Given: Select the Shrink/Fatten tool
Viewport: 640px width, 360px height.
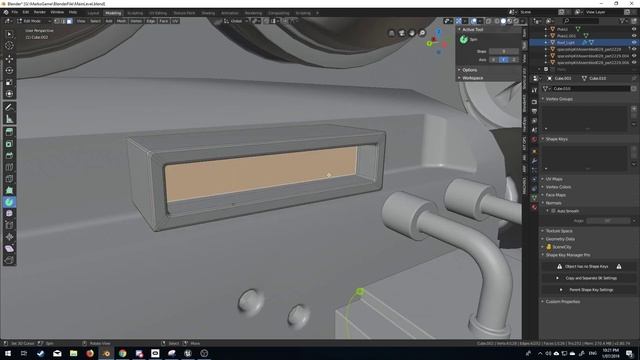Looking at the screenshot, I should pos(9,237).
